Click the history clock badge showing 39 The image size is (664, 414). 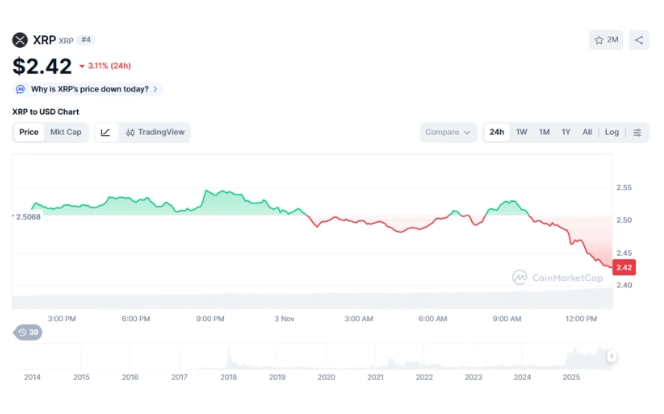28,332
